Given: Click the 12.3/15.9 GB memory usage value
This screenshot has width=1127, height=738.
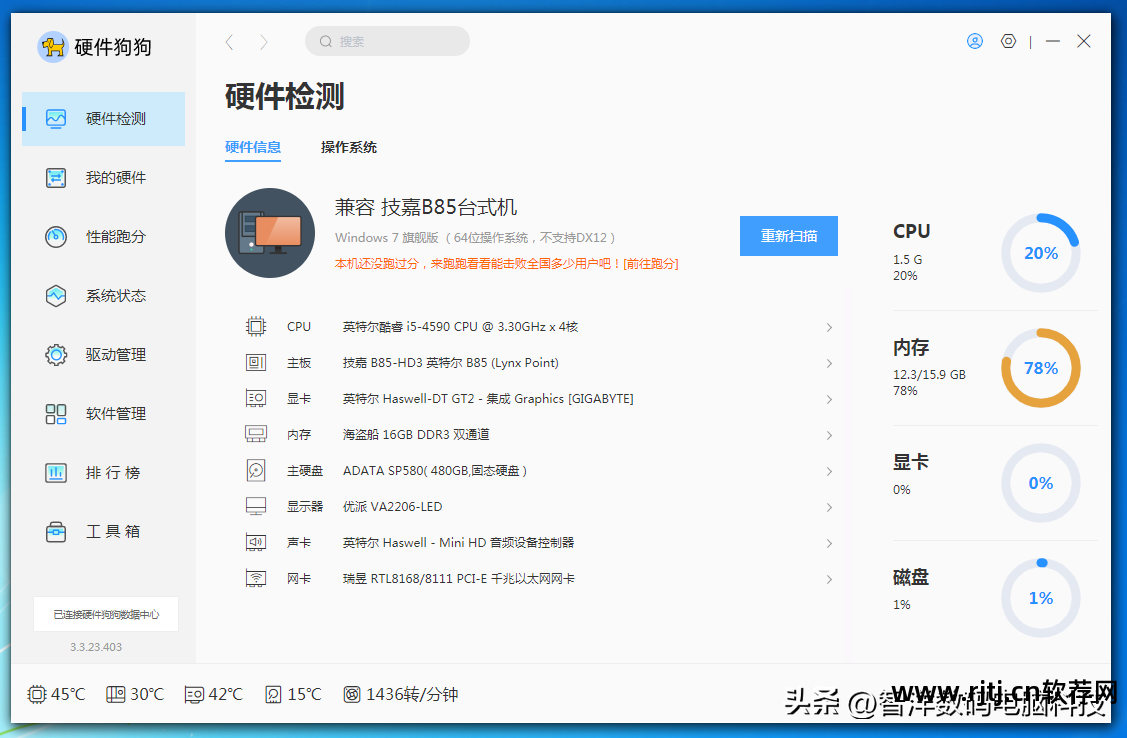Looking at the screenshot, I should coord(929,374).
